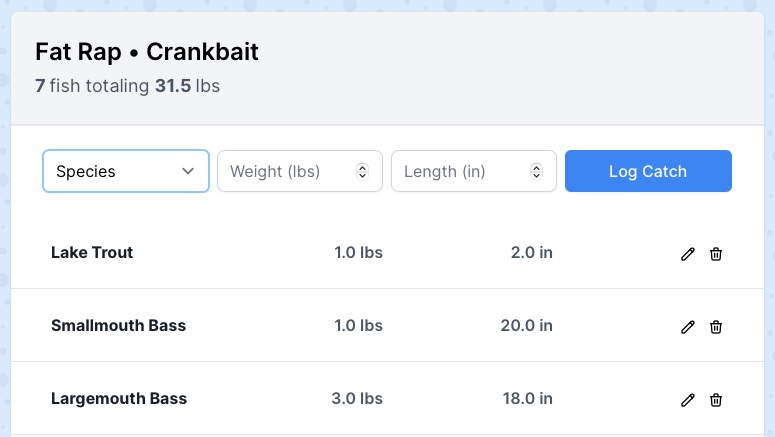Select the Fat Rap Crankbait heading
This screenshot has width=775, height=437.
coord(147,52)
